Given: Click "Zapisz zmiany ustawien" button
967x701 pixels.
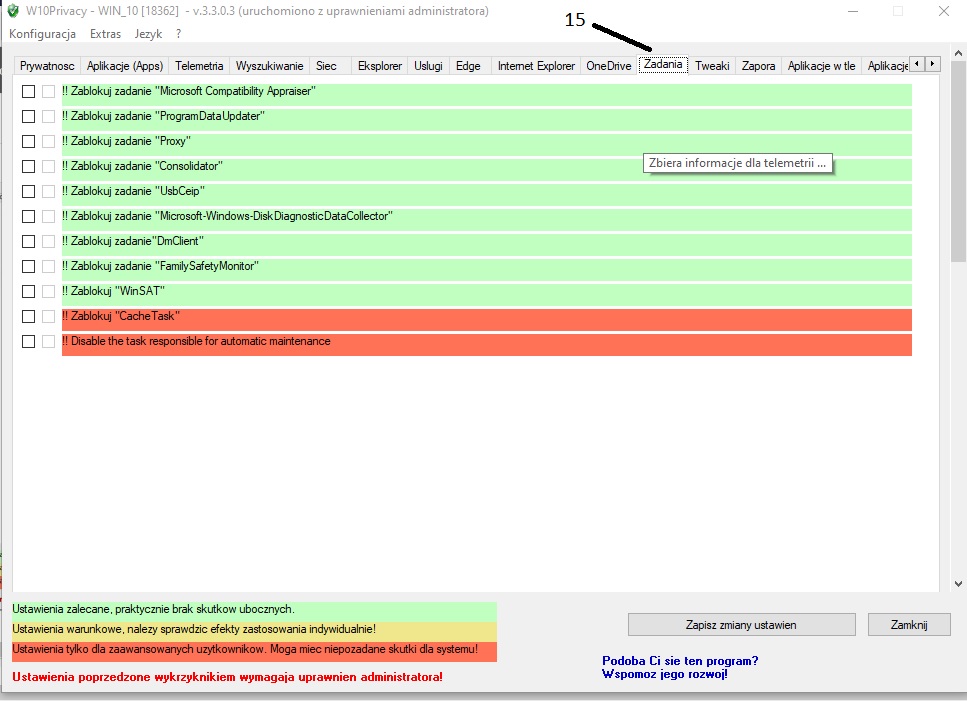Looking at the screenshot, I should point(741,625).
